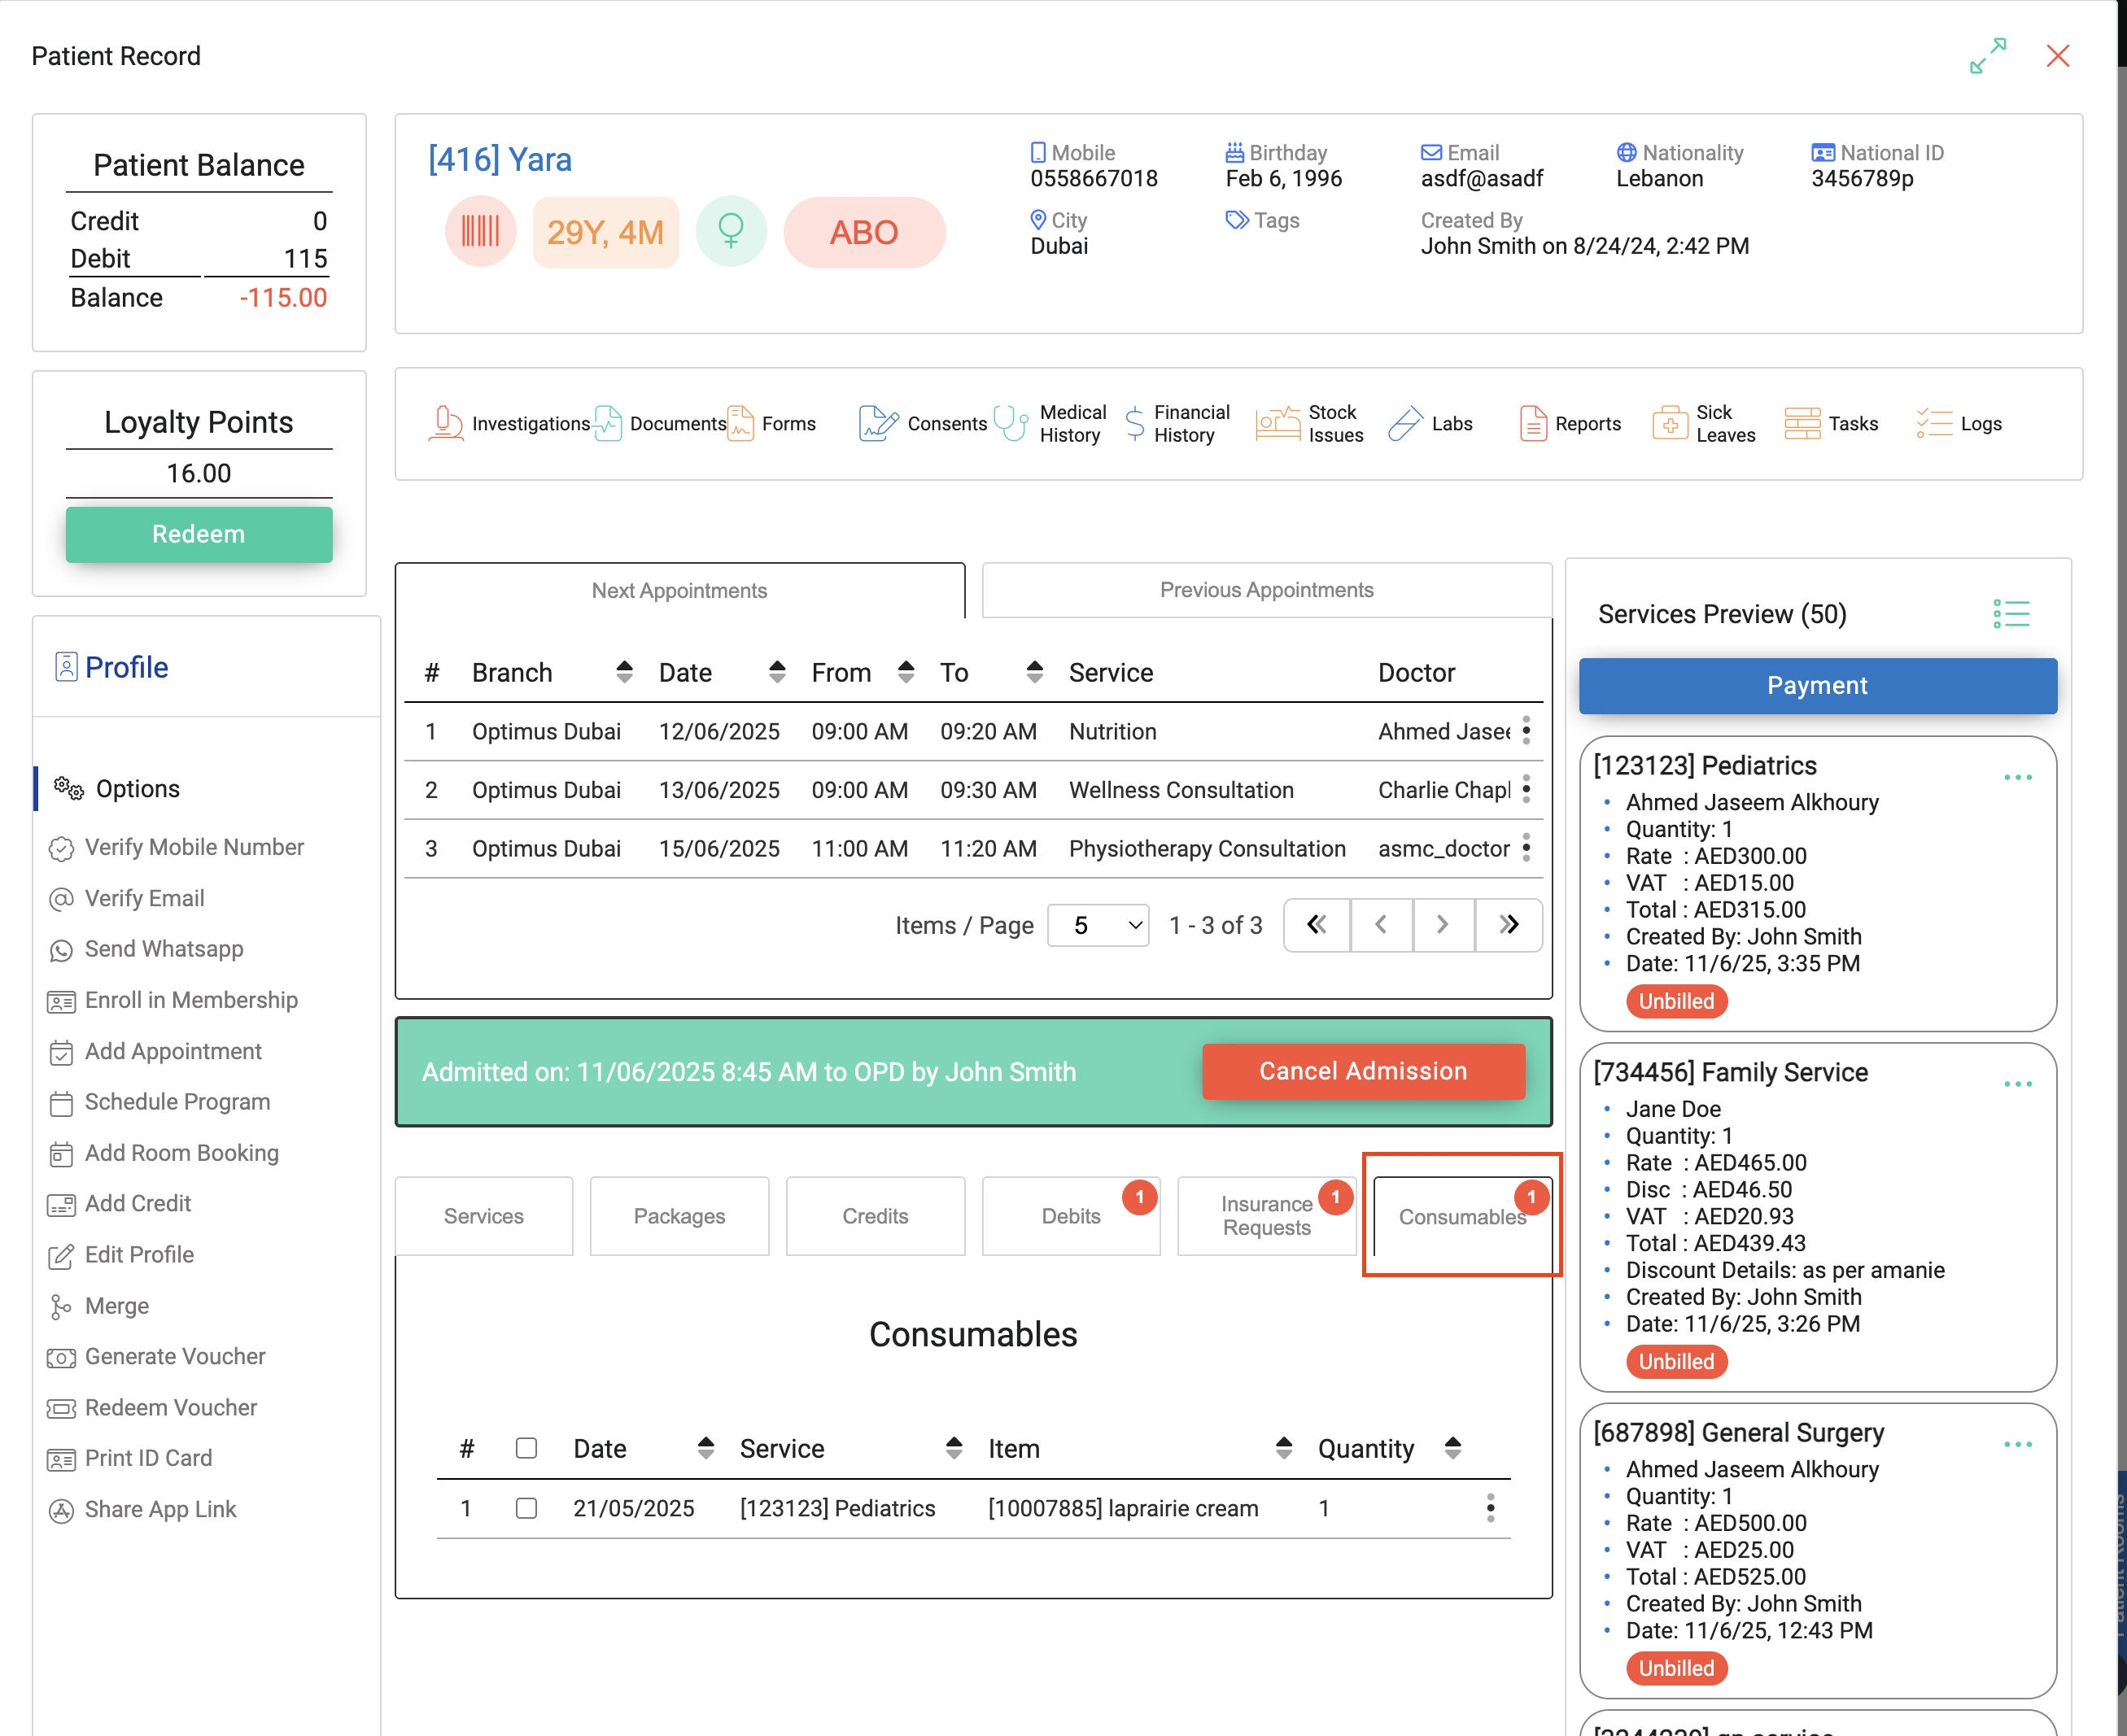The image size is (2127, 1736).
Task: Toggle Services Preview list view icon
Action: (2011, 613)
